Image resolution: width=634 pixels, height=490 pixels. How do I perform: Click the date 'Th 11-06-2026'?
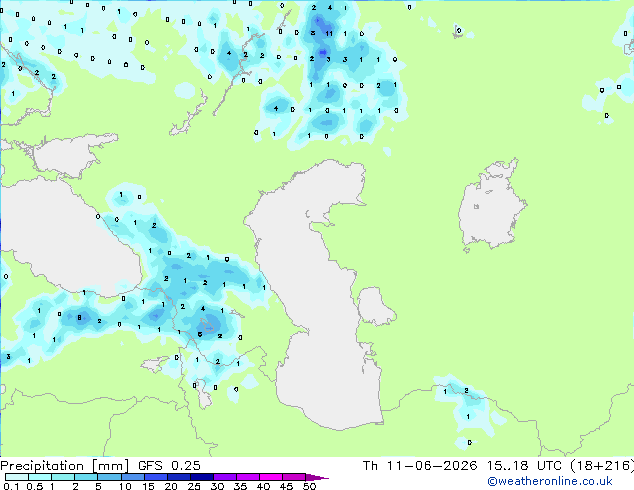coord(420,466)
